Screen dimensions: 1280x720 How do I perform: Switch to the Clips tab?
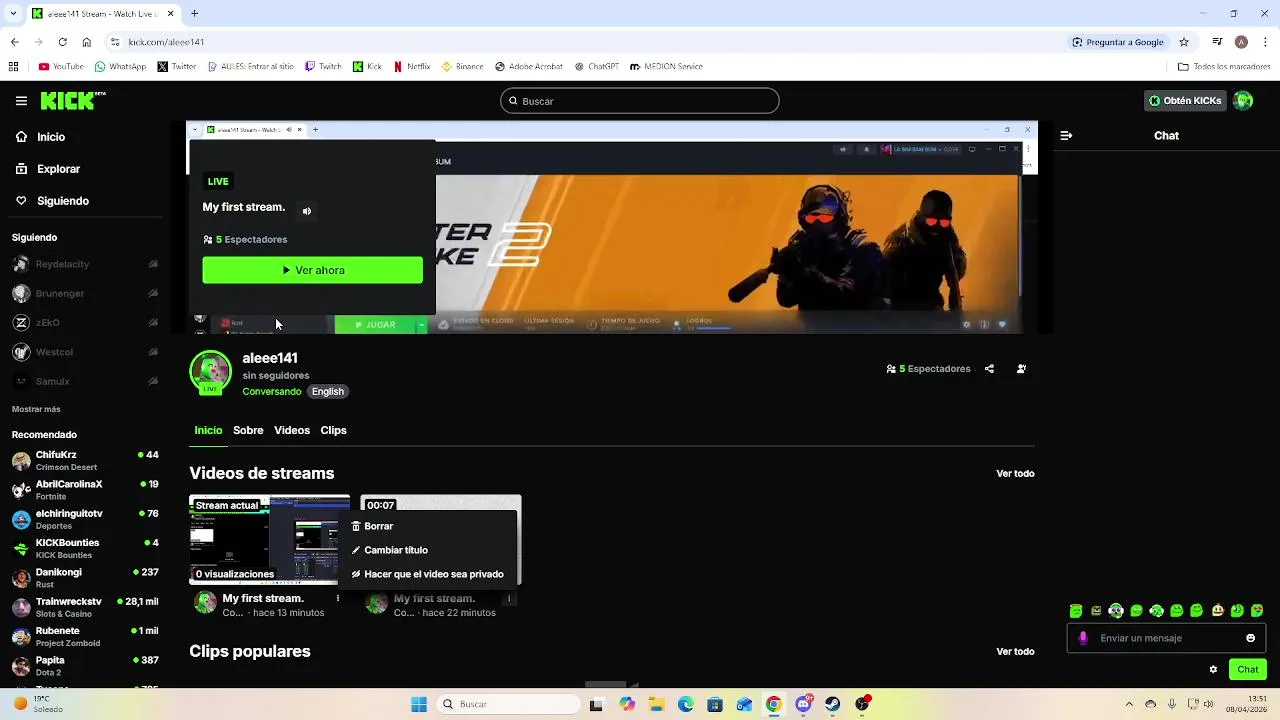coord(333,431)
